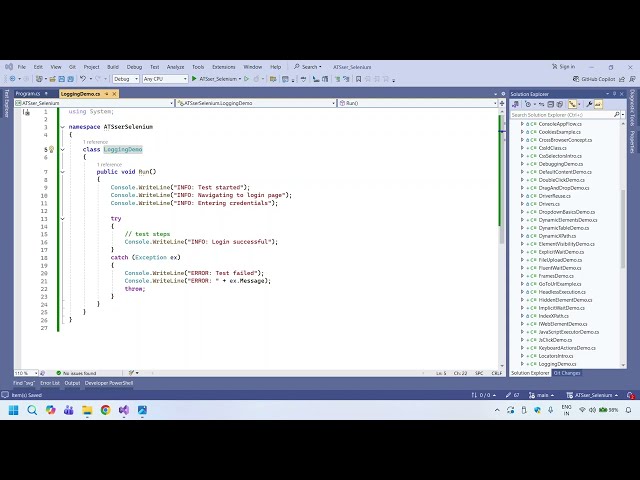Open the 110 % zoom level dropdown

click(26, 373)
